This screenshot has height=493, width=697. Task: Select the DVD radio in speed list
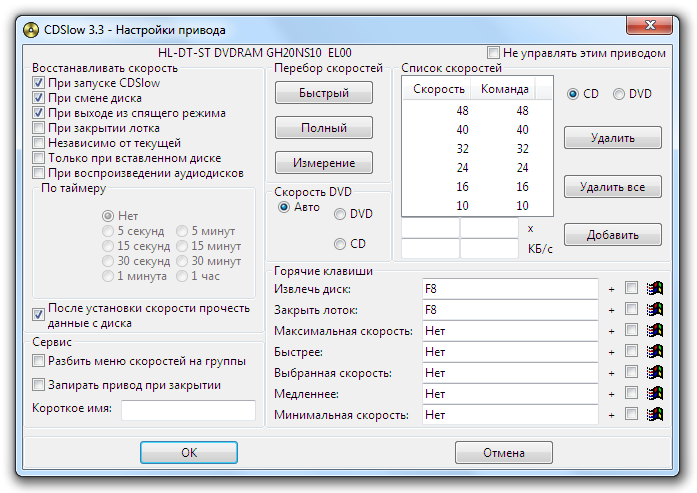(619, 94)
